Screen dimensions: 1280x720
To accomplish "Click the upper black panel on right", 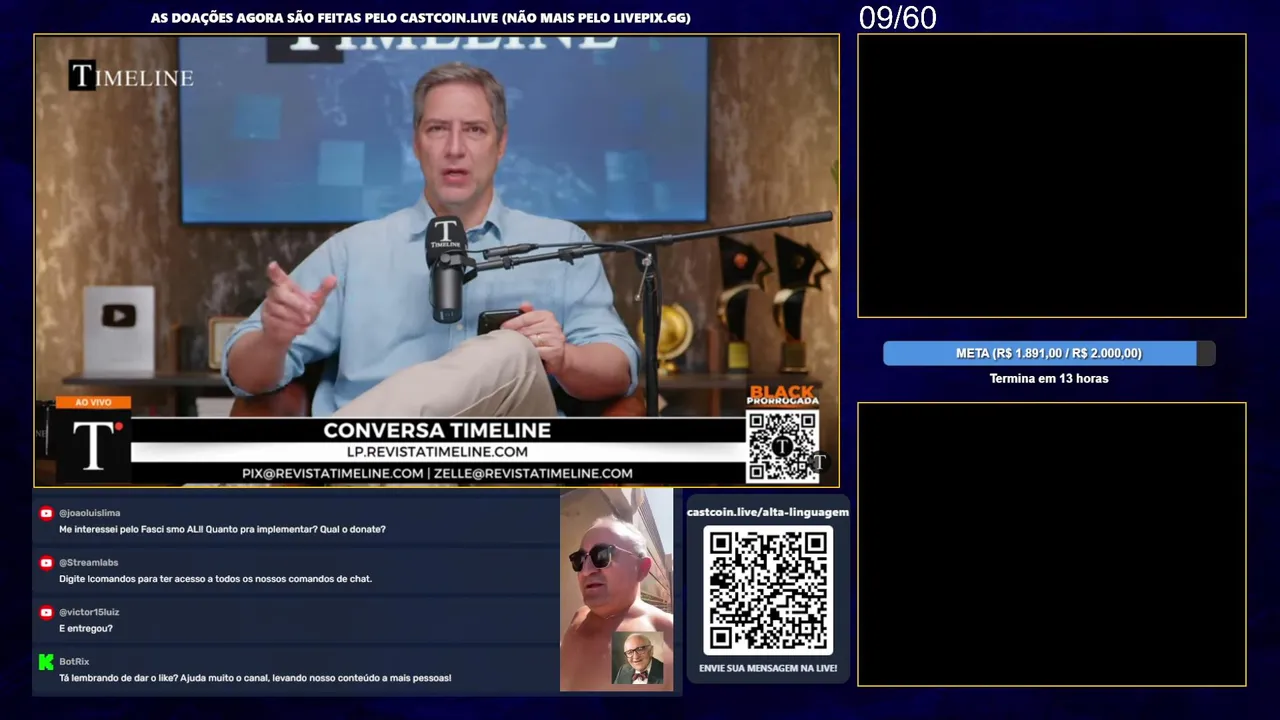I will [1051, 176].
